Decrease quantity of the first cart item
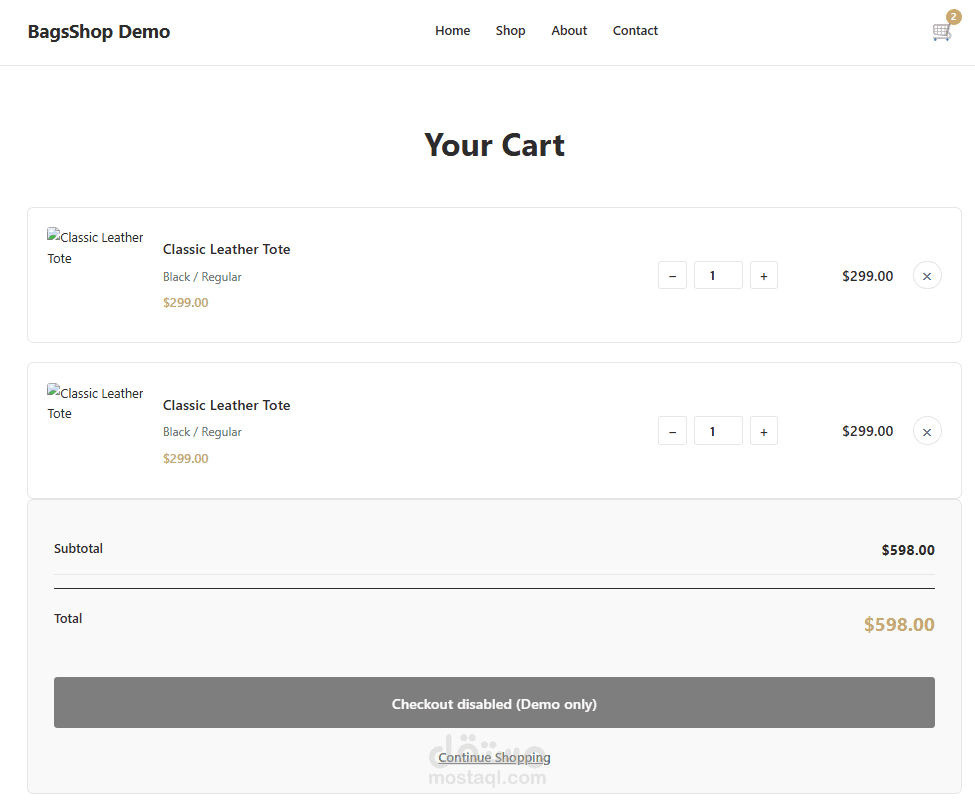 (x=672, y=276)
